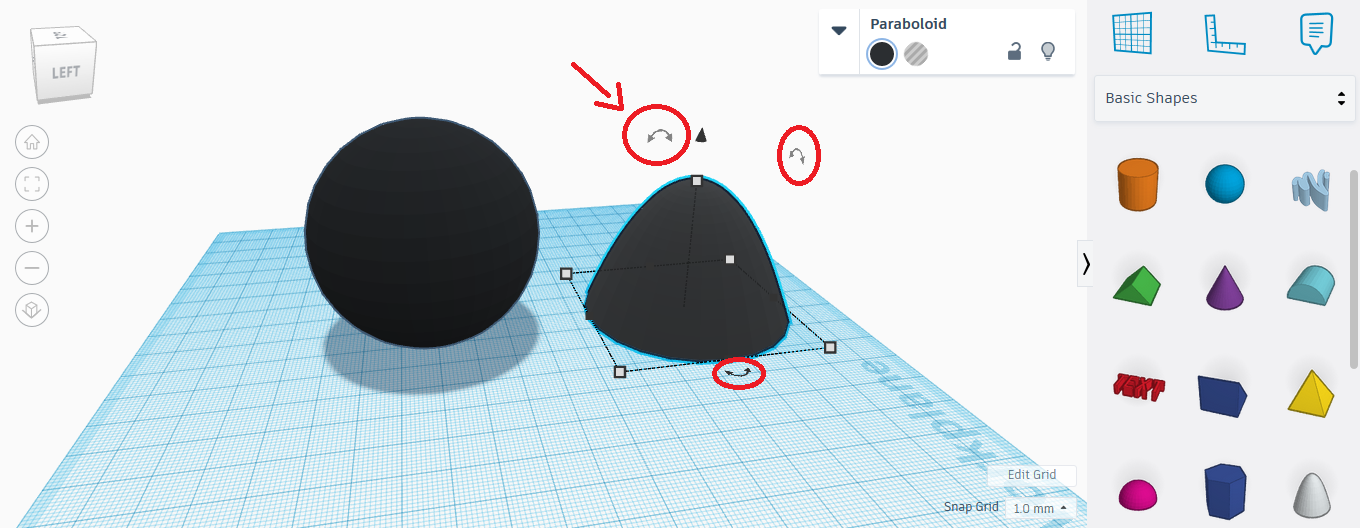The image size is (1360, 528).
Task: Click the Paraboloid shape name label
Action: pos(908,24)
